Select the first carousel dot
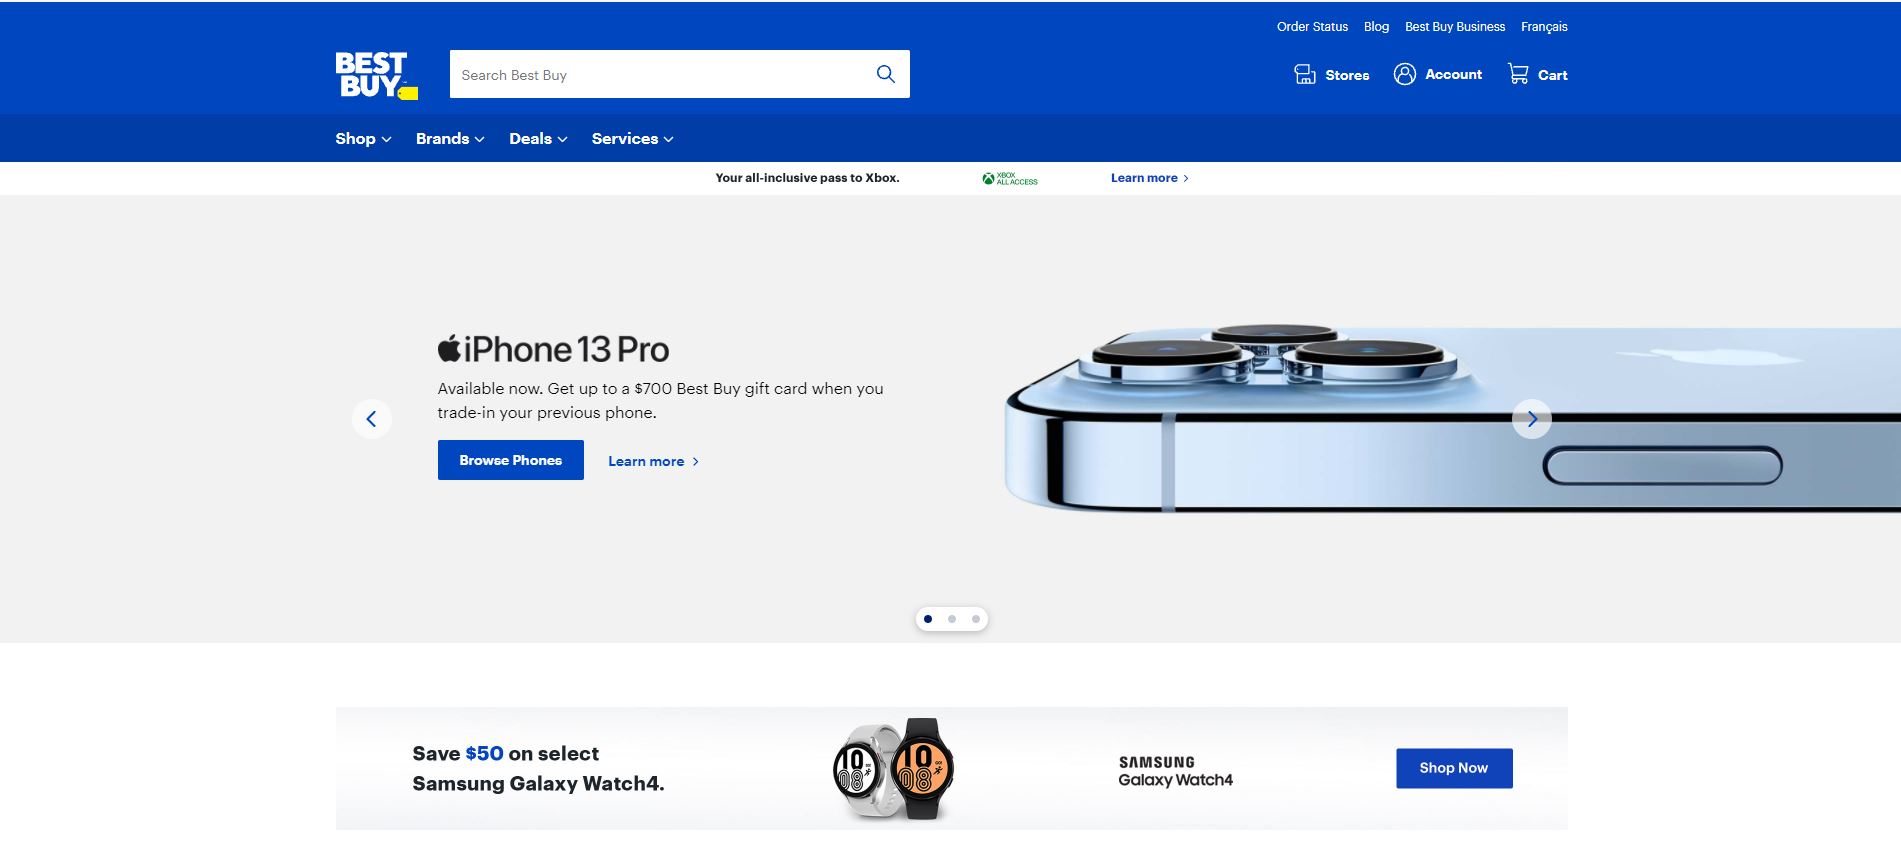The image size is (1901, 846). point(928,619)
